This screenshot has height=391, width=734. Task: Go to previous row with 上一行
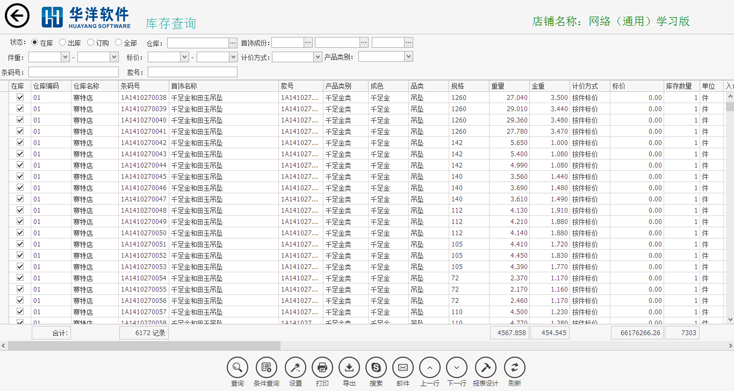430,368
